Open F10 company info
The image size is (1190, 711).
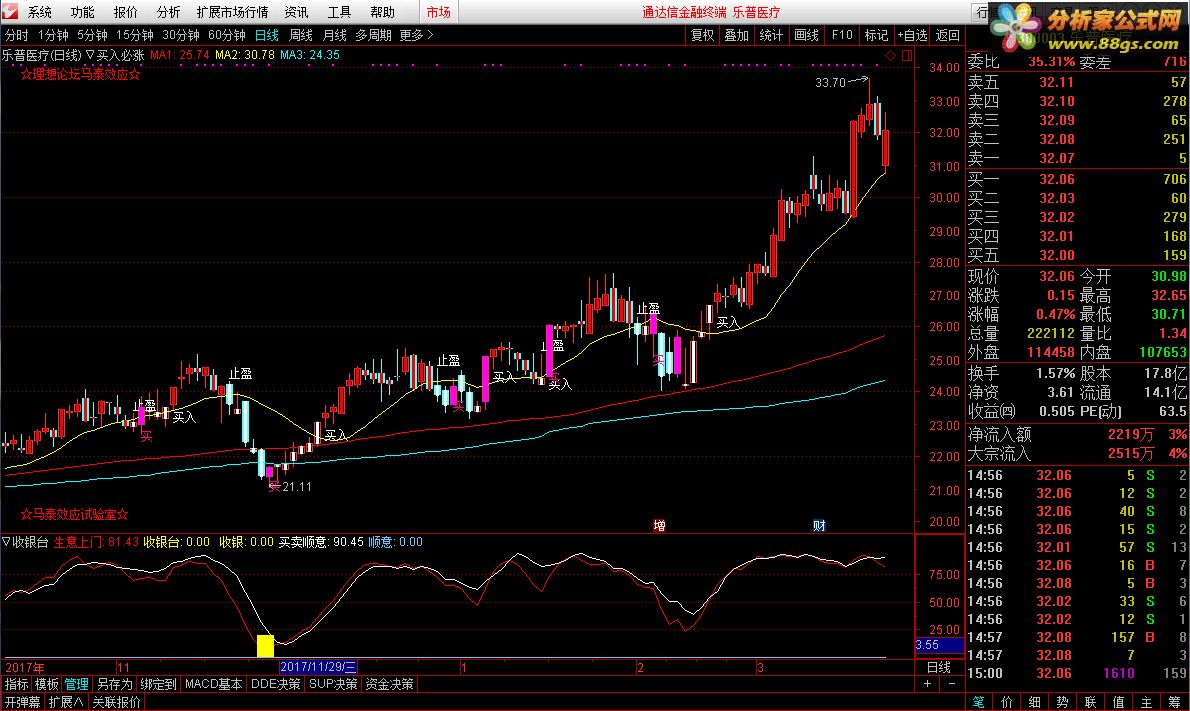pyautogui.click(x=842, y=35)
